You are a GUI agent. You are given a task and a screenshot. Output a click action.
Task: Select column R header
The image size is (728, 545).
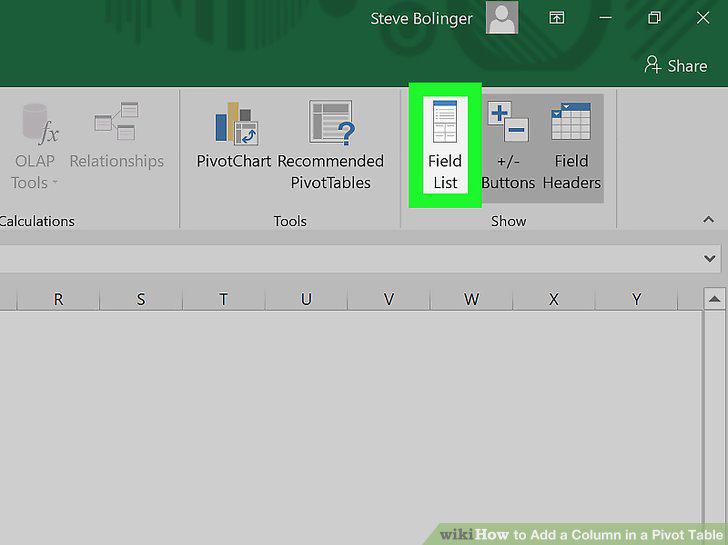click(58, 299)
